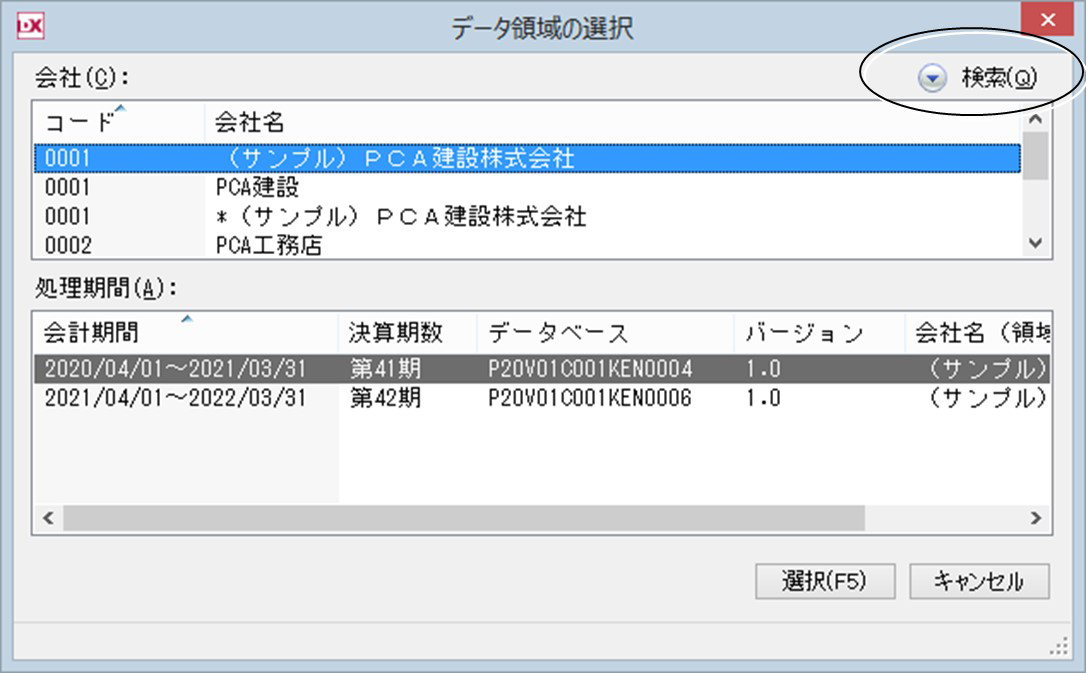Click version 1.0 in the 第42期 row
This screenshot has height=673, width=1089.
[x=763, y=398]
